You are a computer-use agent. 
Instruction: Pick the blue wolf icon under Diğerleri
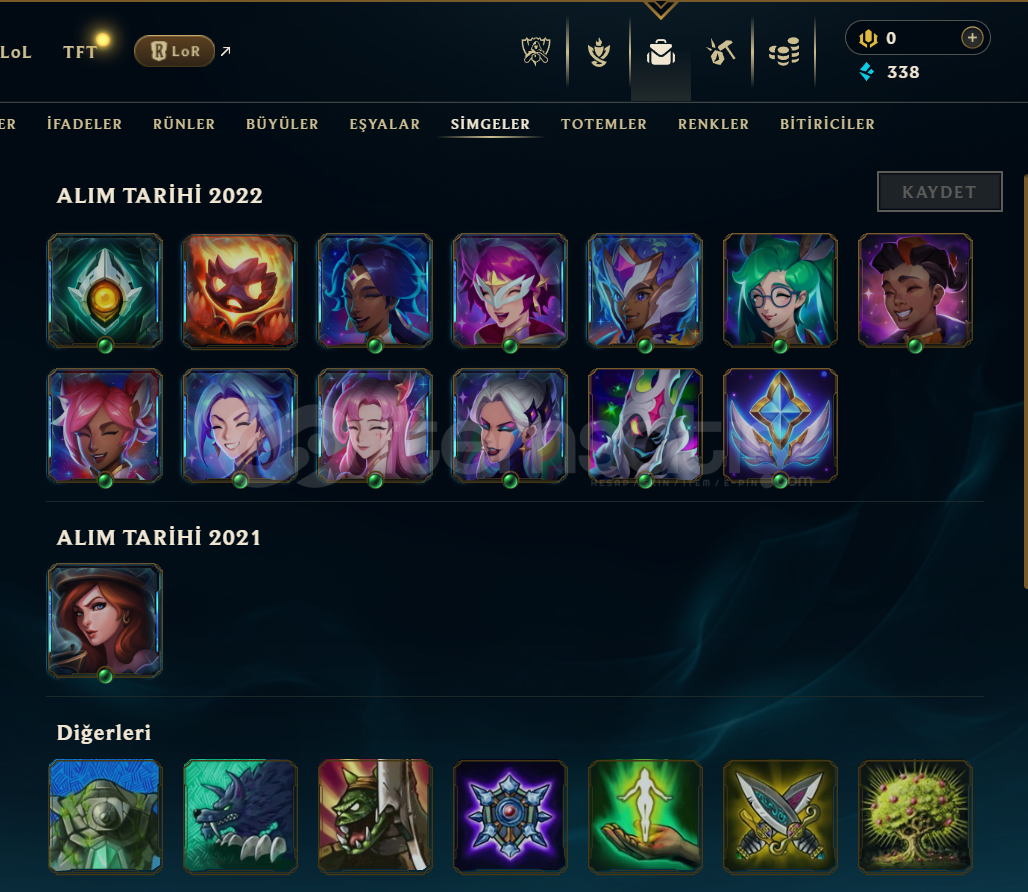pos(240,817)
